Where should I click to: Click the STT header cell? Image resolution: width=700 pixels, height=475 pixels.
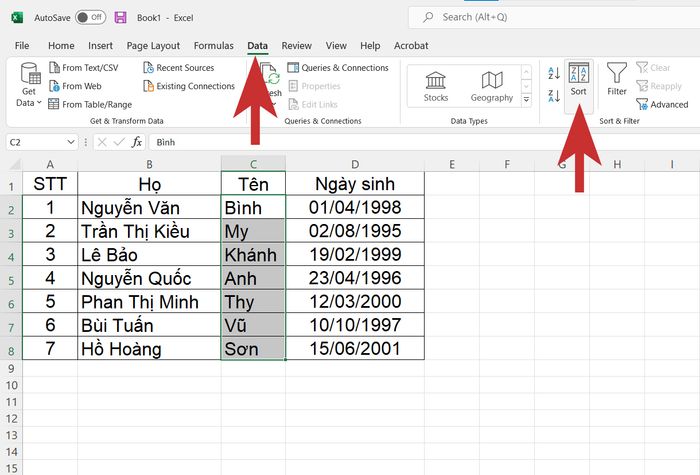(50, 183)
